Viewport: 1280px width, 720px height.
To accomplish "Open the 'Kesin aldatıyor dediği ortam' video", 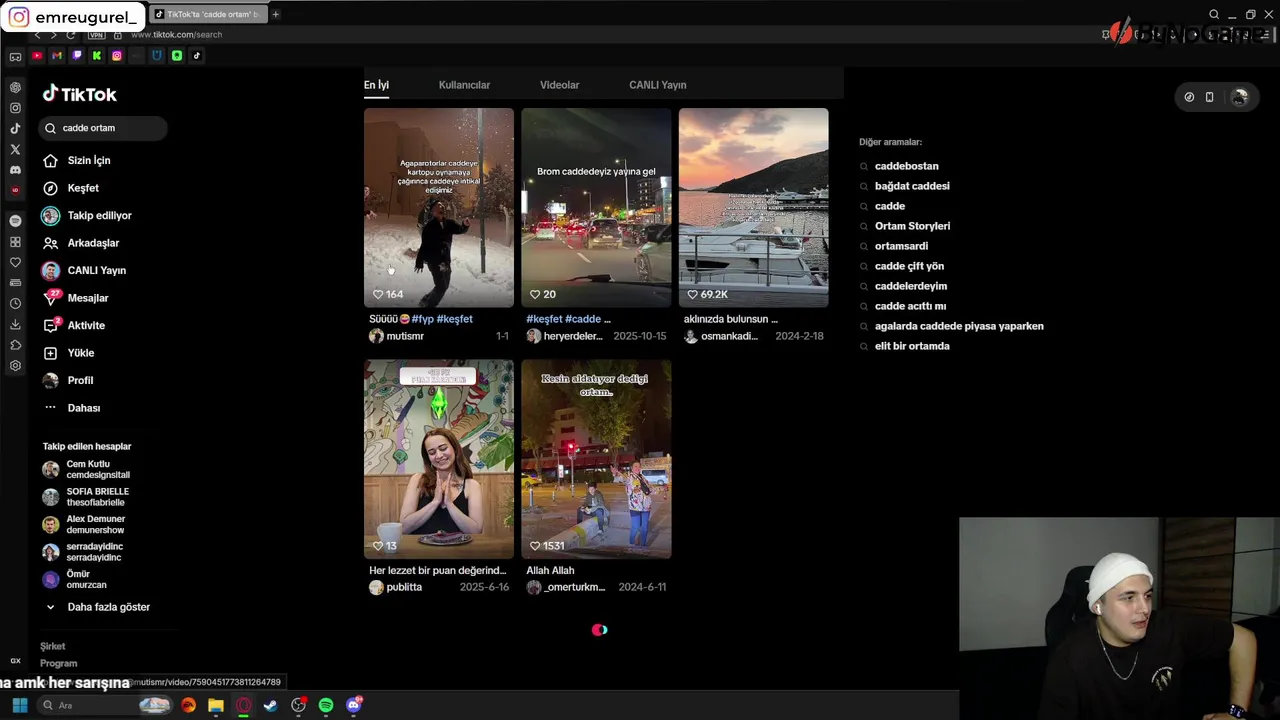I will pos(596,459).
